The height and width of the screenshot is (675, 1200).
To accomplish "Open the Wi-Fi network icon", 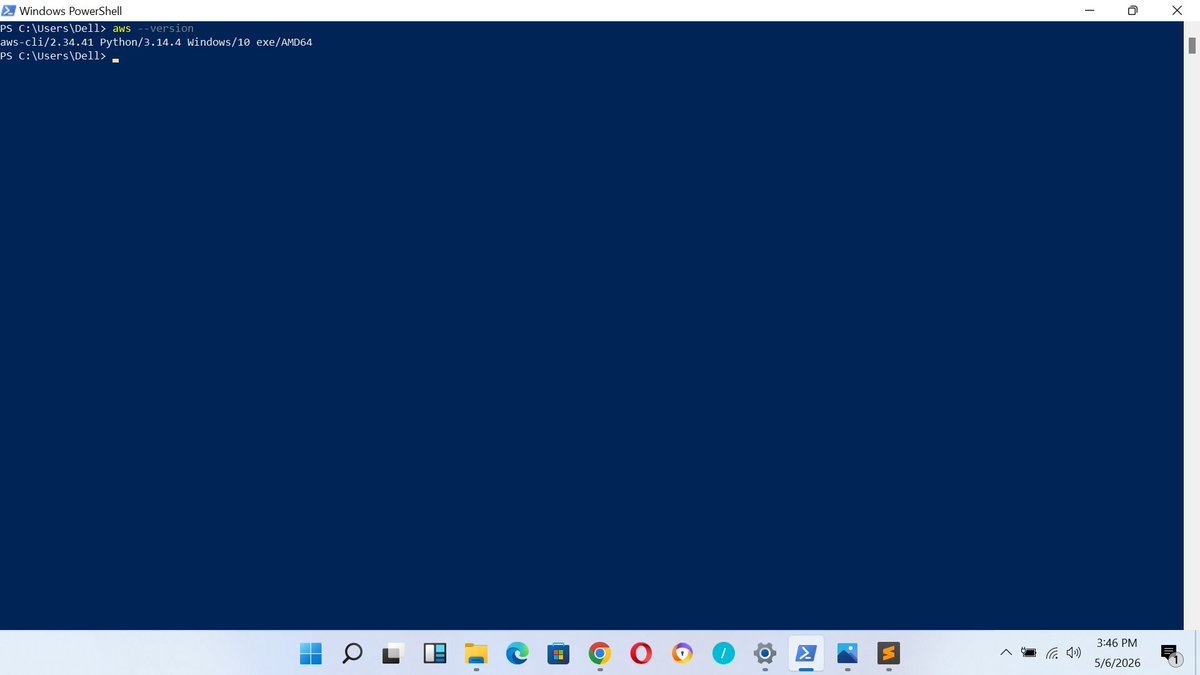I will pos(1052,653).
